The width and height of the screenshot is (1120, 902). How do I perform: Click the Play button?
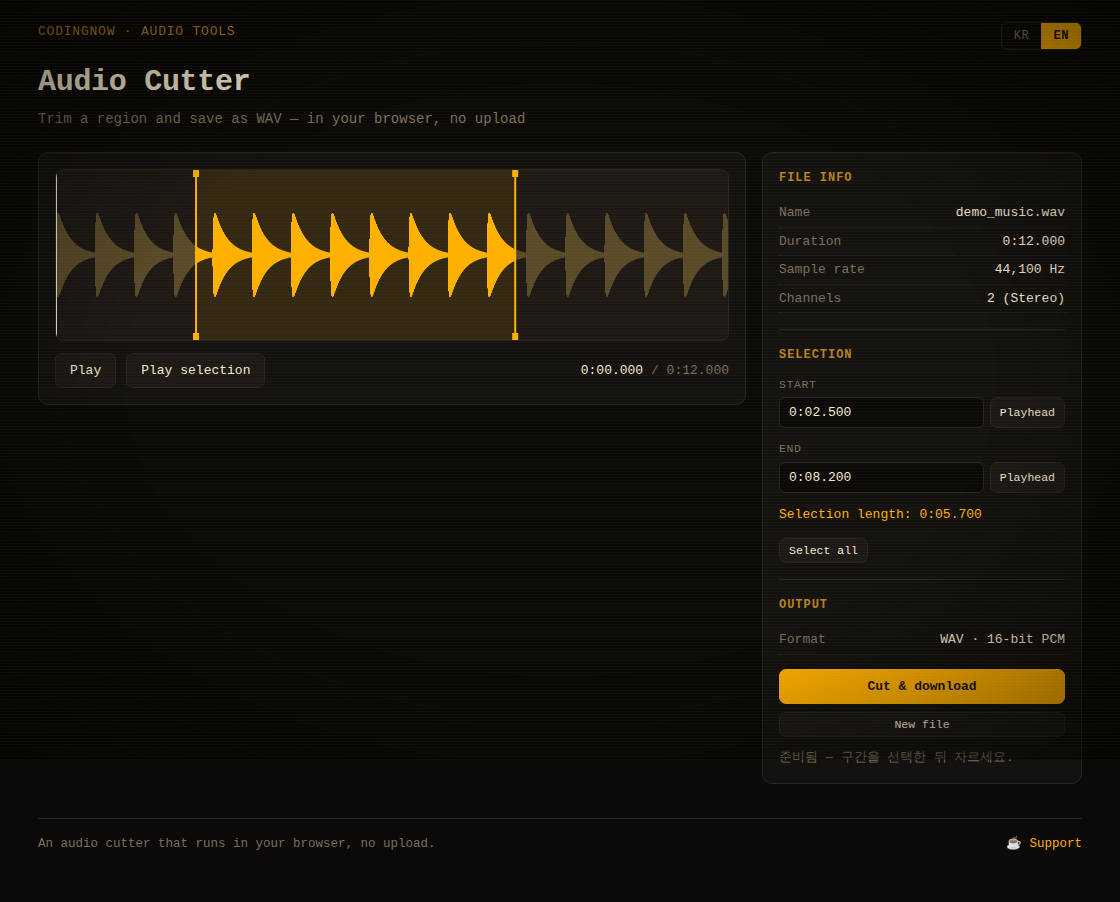(x=86, y=370)
